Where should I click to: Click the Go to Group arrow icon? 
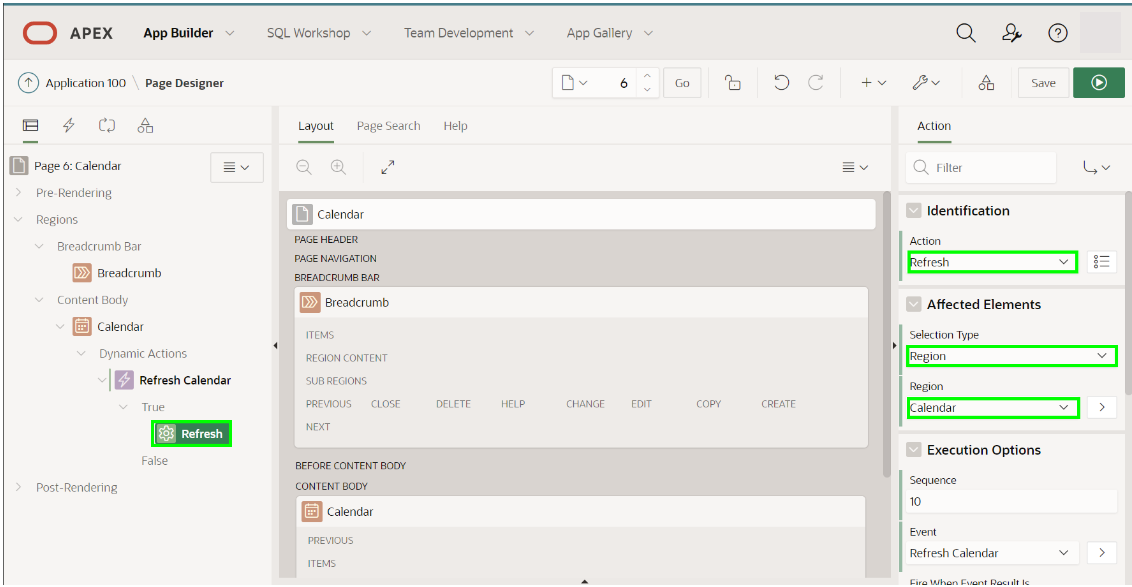(x=1096, y=168)
